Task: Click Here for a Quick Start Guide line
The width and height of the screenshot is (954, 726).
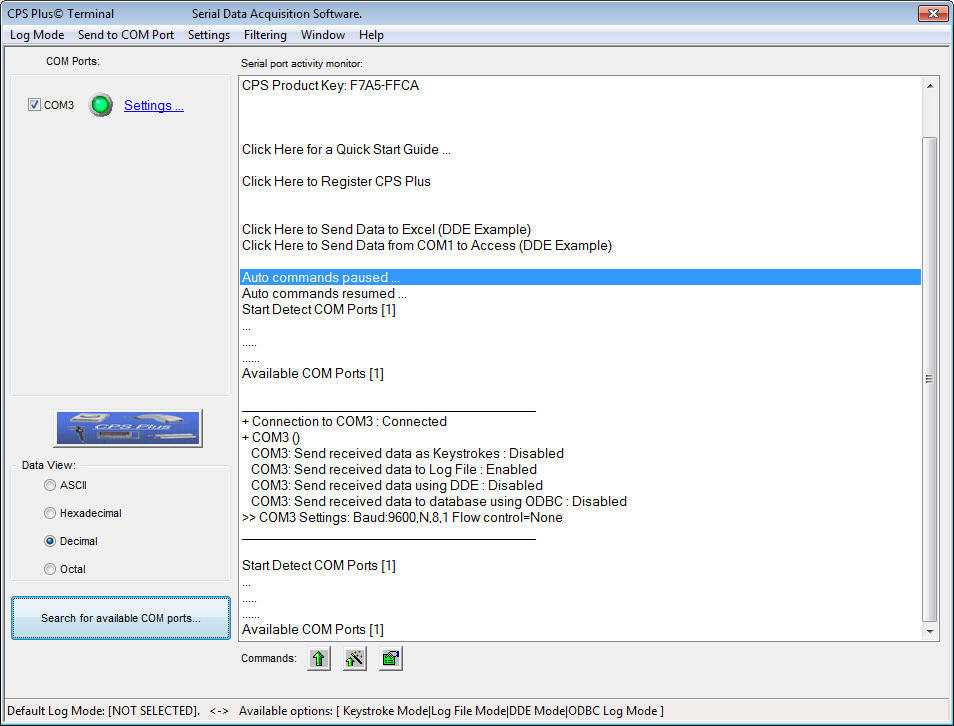Action: point(346,150)
